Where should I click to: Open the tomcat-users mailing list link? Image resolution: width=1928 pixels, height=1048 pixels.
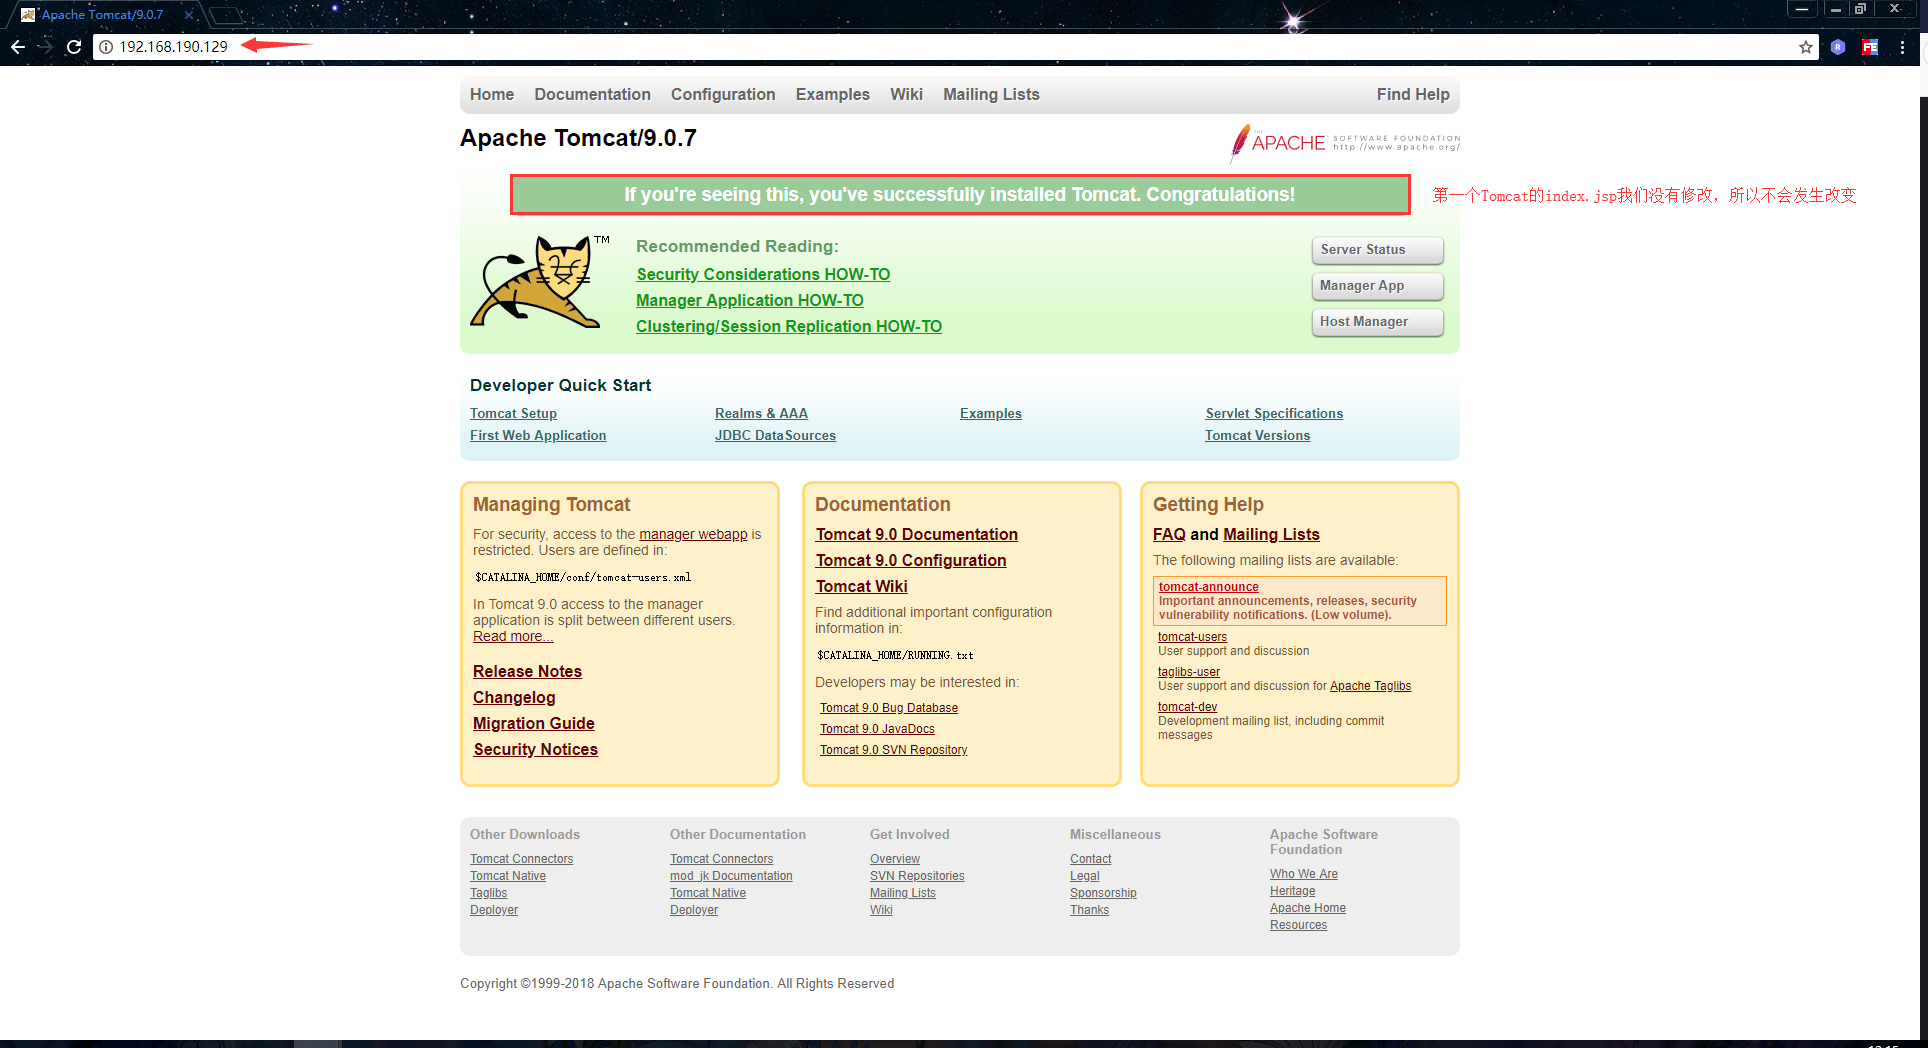(x=1192, y=637)
